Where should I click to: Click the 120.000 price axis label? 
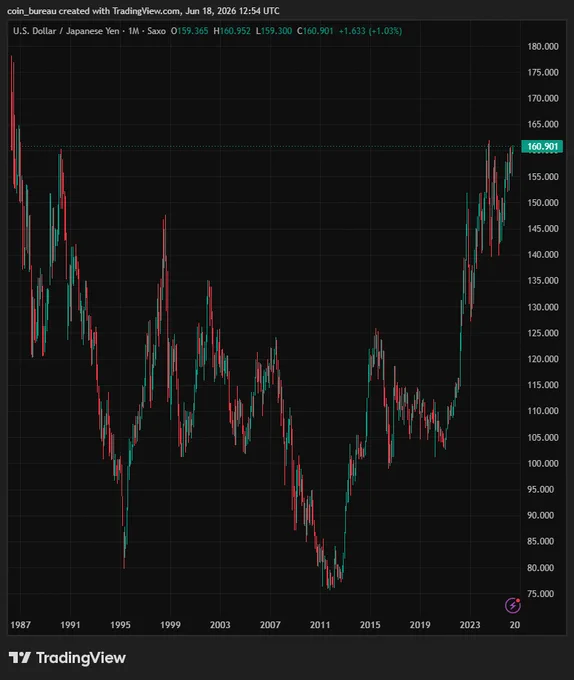pos(543,359)
